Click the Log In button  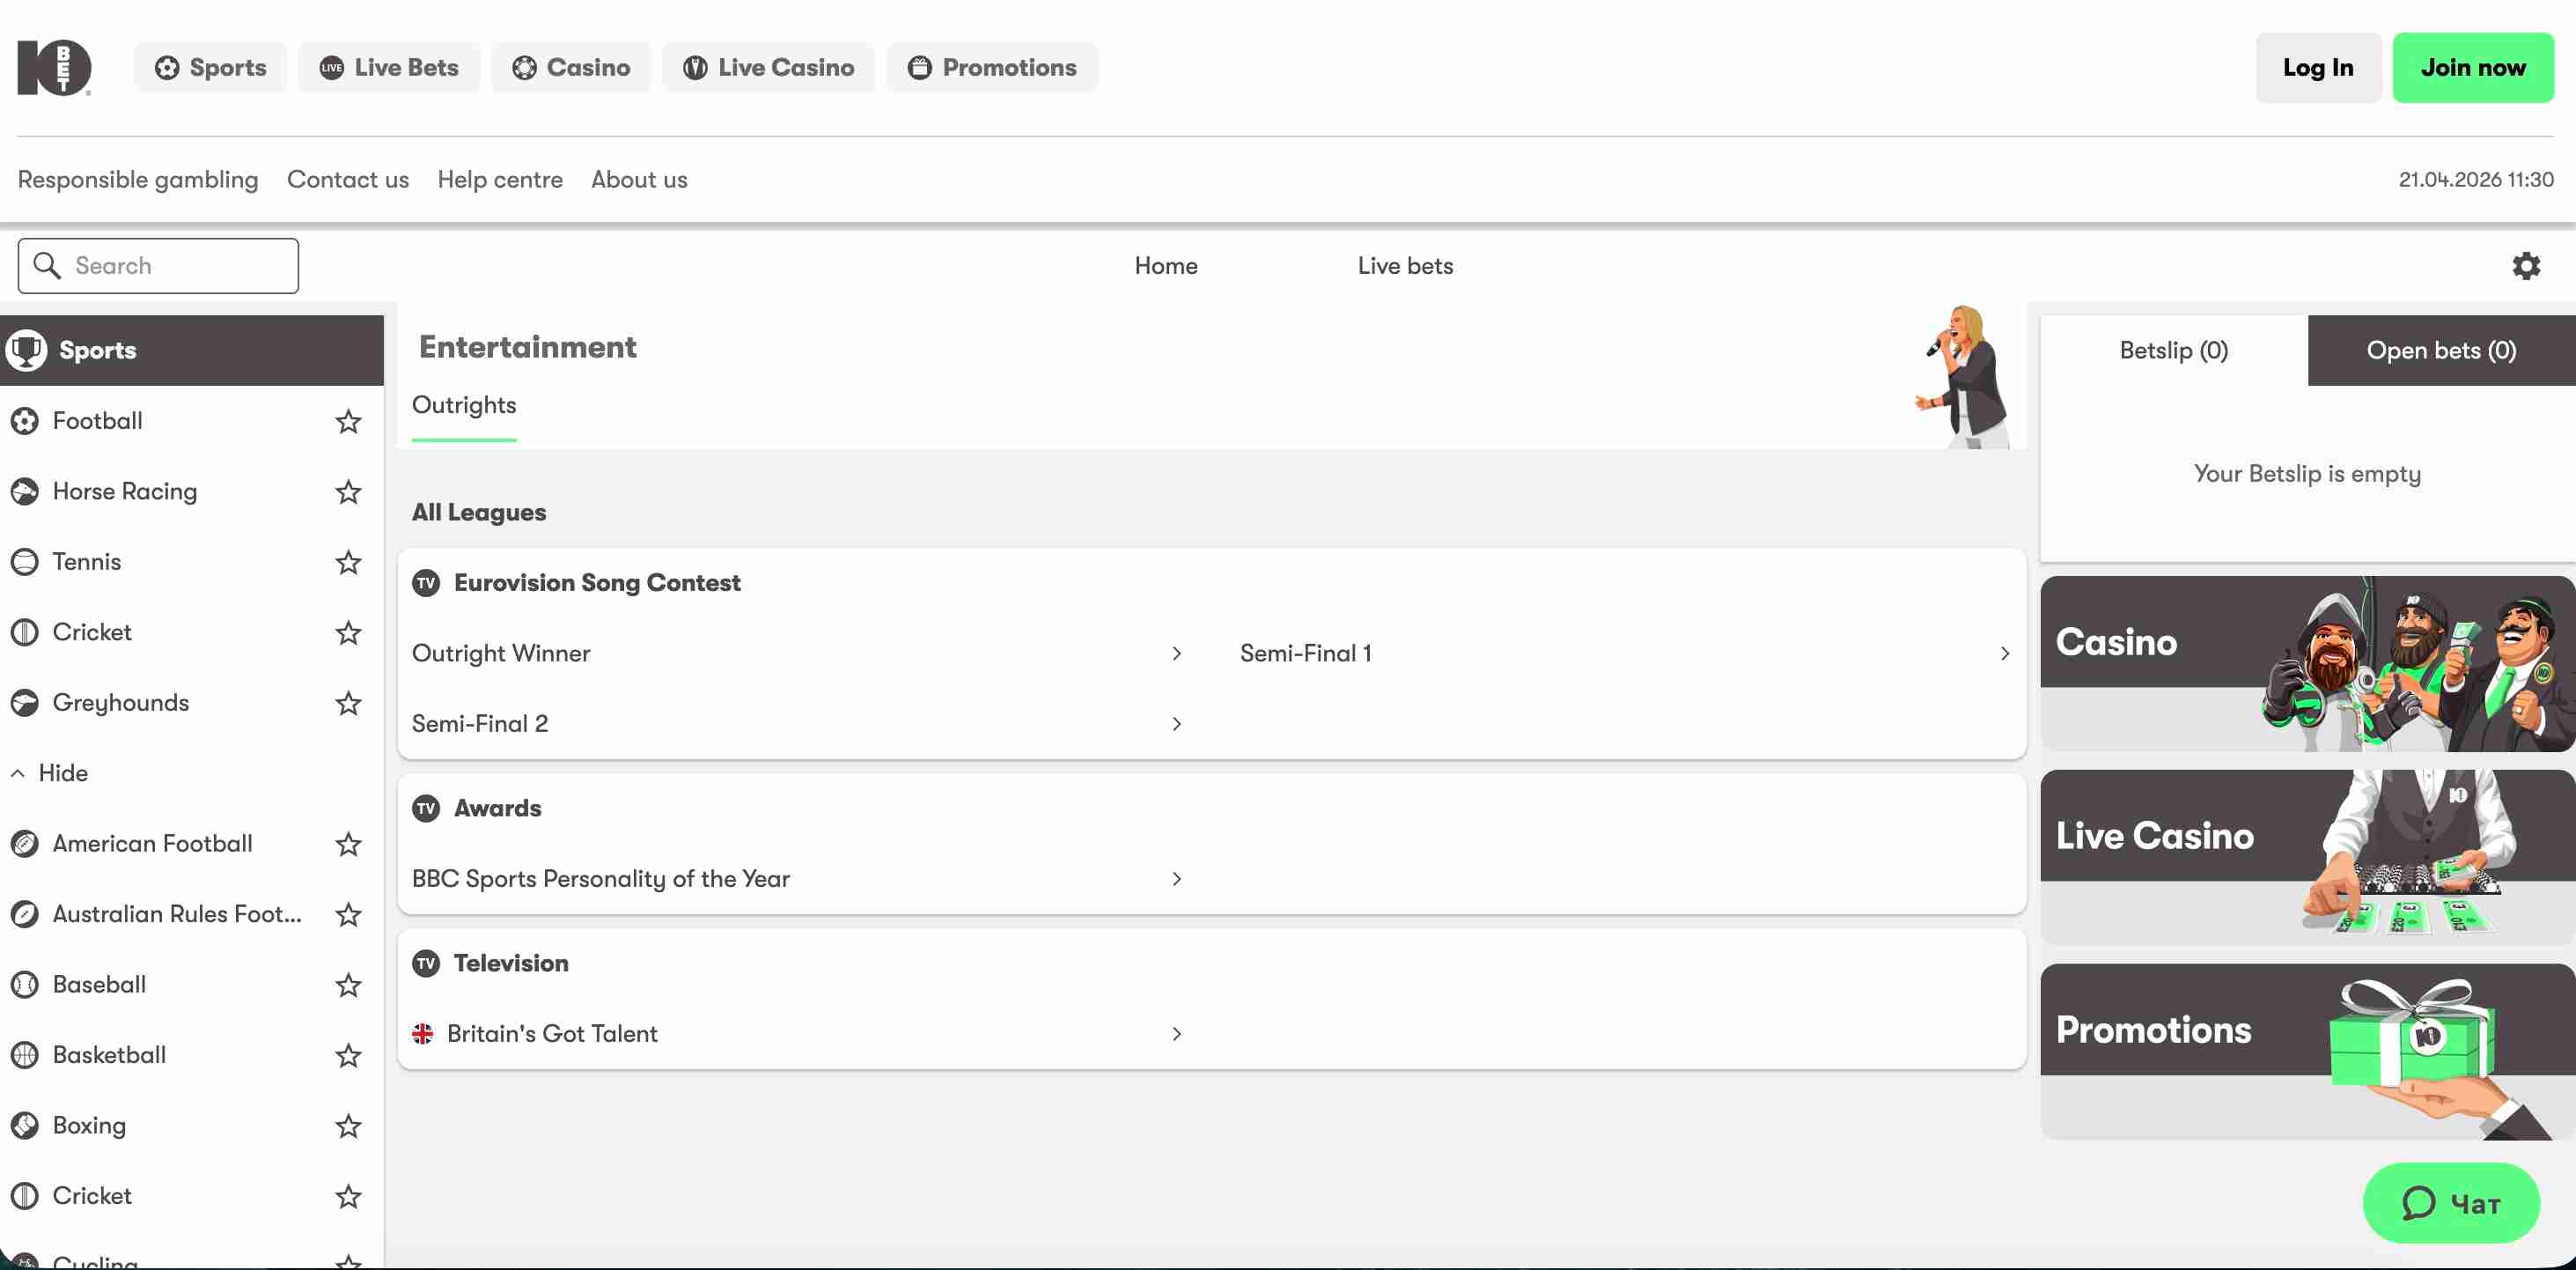pos(2318,68)
